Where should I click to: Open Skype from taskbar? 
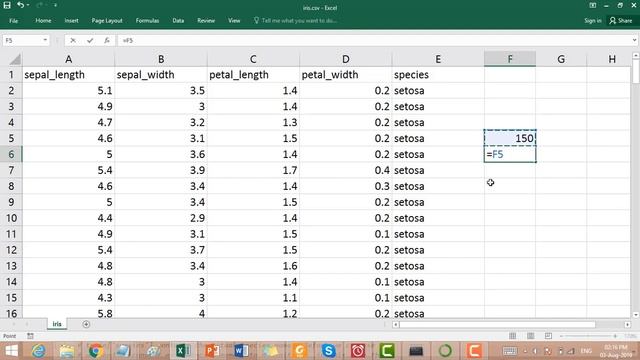[x=328, y=351]
